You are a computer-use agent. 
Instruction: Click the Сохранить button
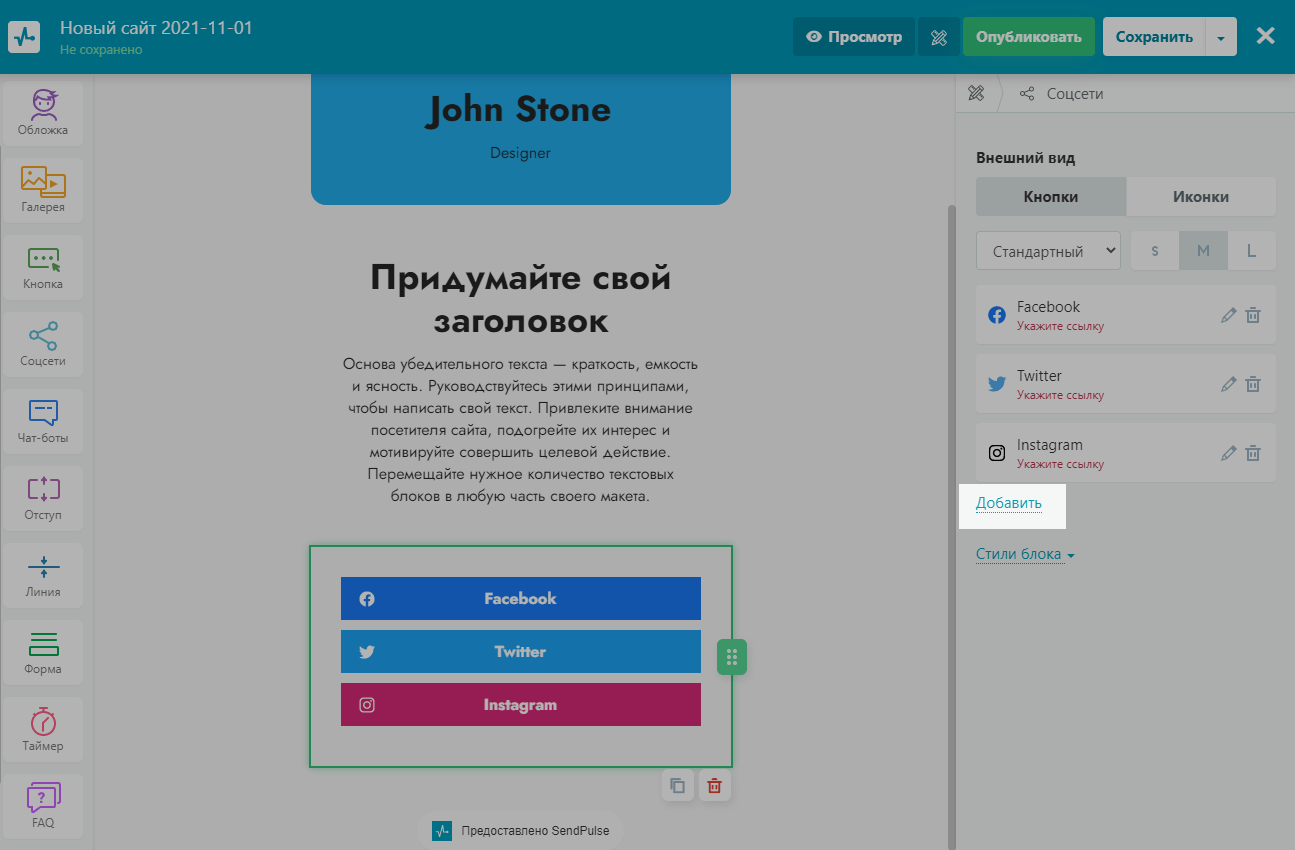tap(1154, 37)
